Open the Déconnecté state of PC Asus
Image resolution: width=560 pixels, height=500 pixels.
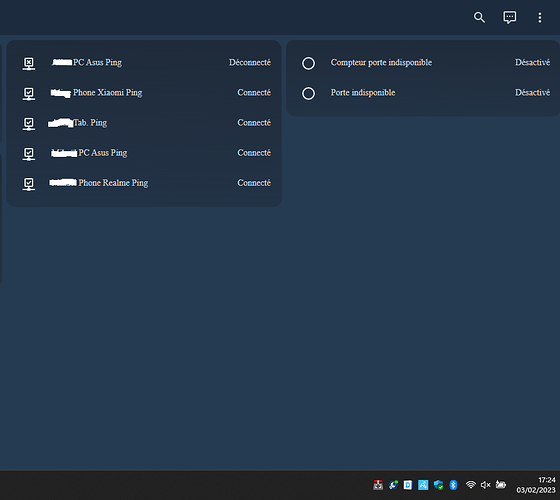pos(250,62)
